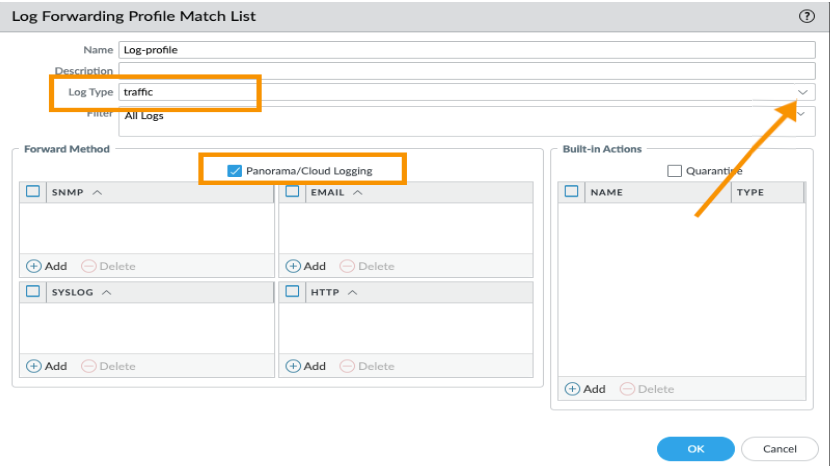Click into the Name input field
The height and width of the screenshot is (466, 833).
(467, 49)
